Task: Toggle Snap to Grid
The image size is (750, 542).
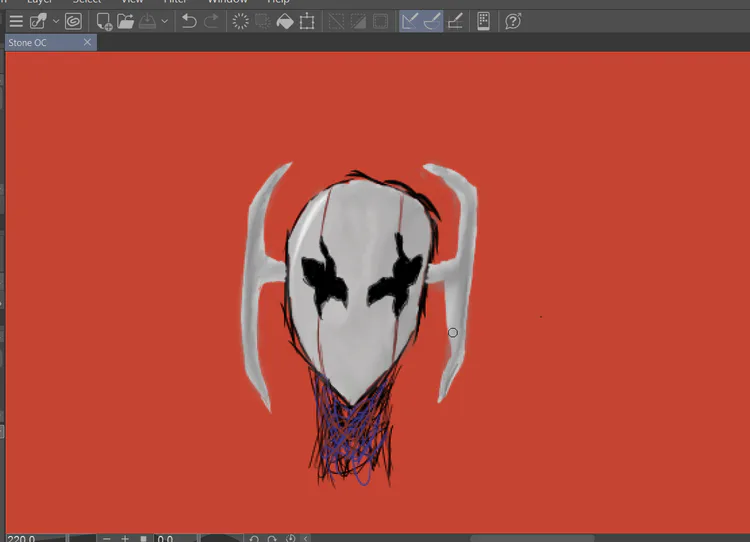Action: click(x=455, y=21)
